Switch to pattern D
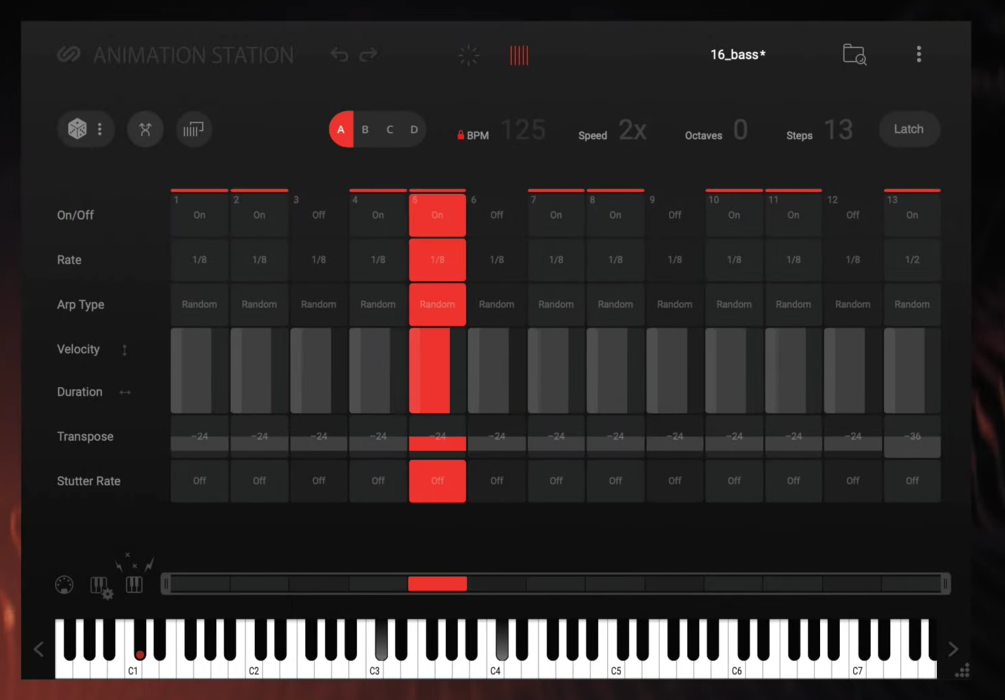 [413, 129]
